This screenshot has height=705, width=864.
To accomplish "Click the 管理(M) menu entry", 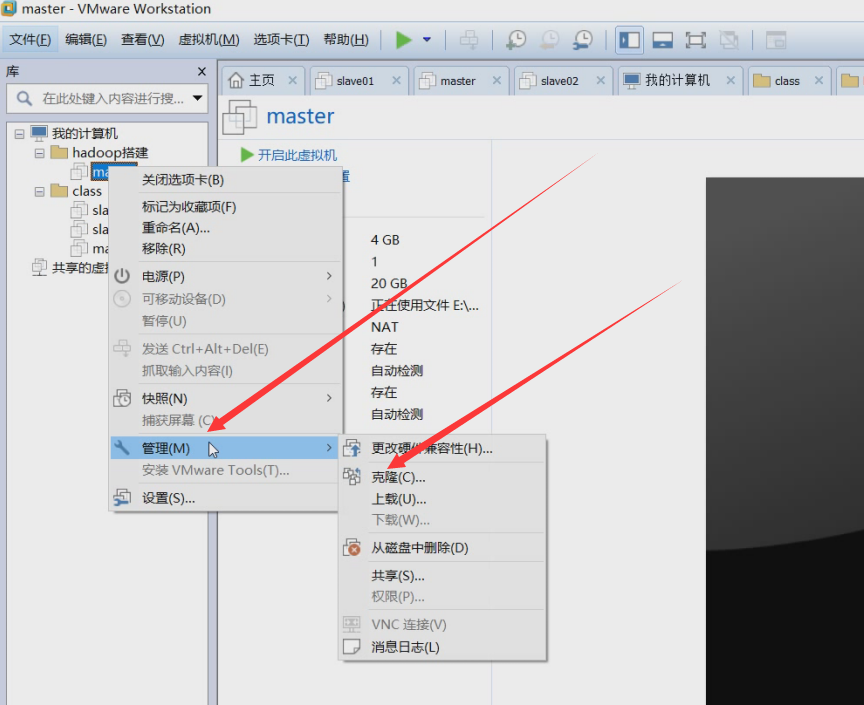I will [226, 448].
